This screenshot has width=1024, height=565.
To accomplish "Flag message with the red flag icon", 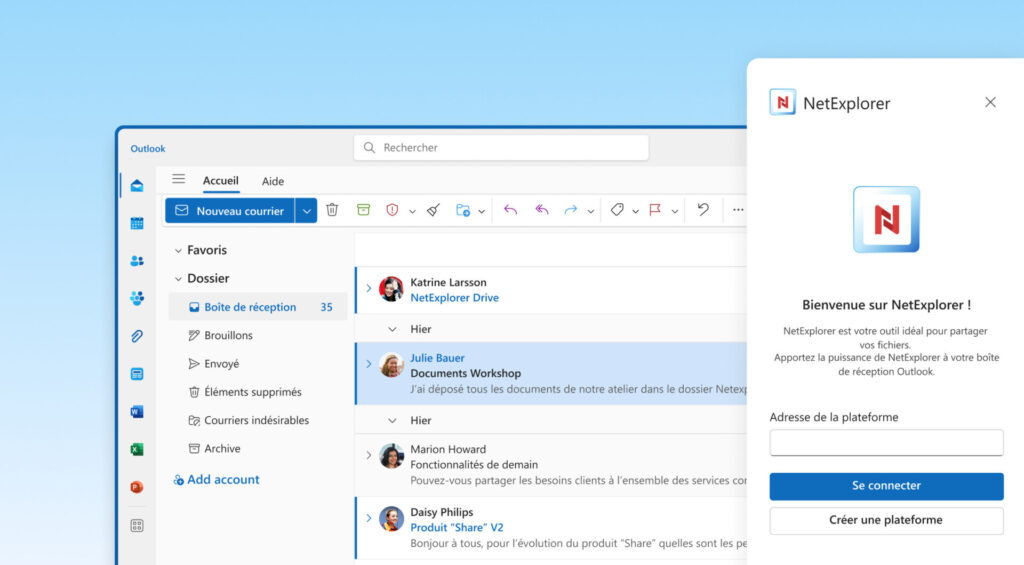I will pyautogui.click(x=655, y=210).
